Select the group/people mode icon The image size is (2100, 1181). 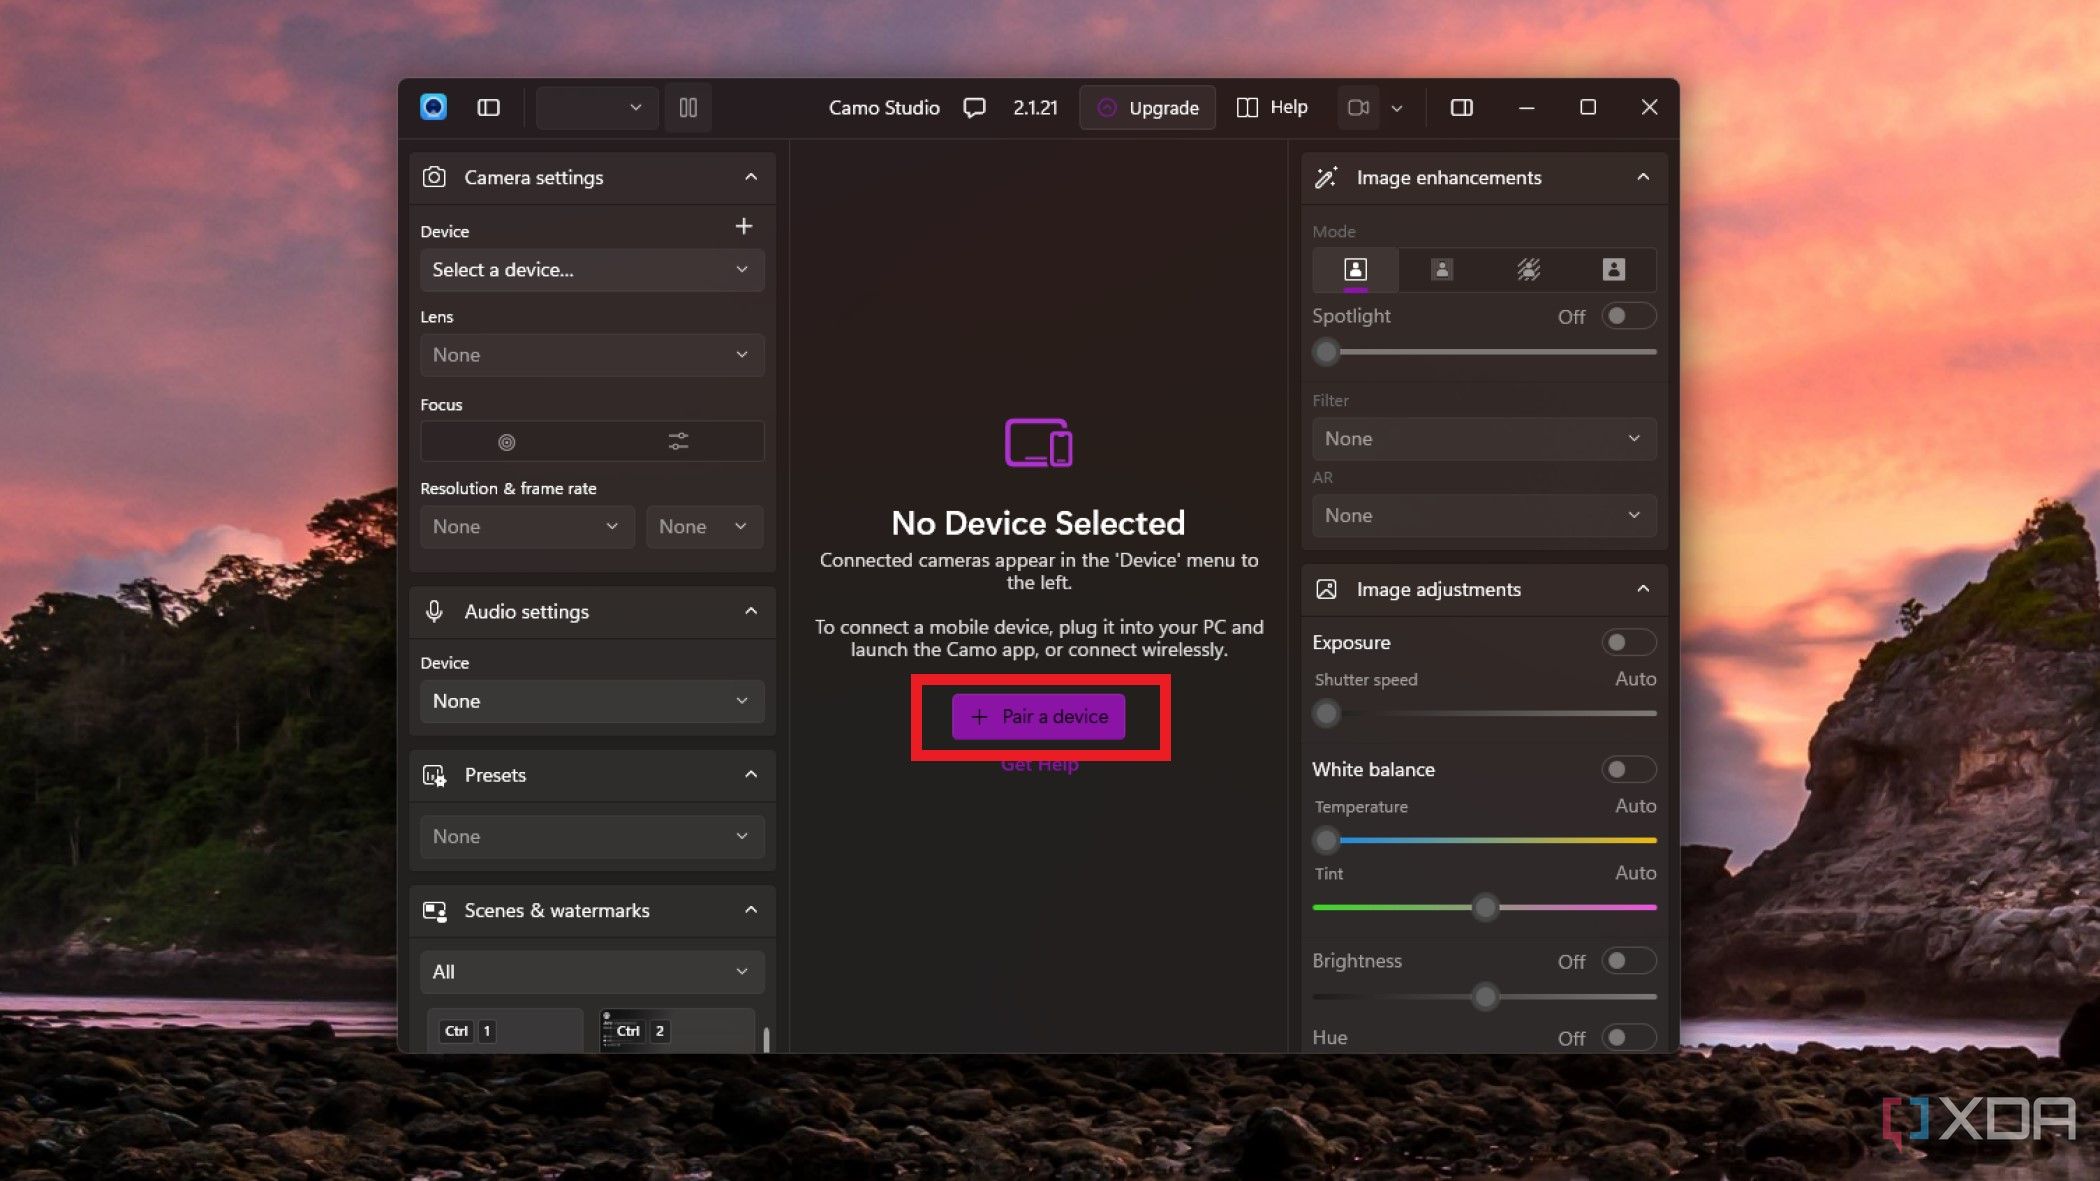pos(1441,270)
